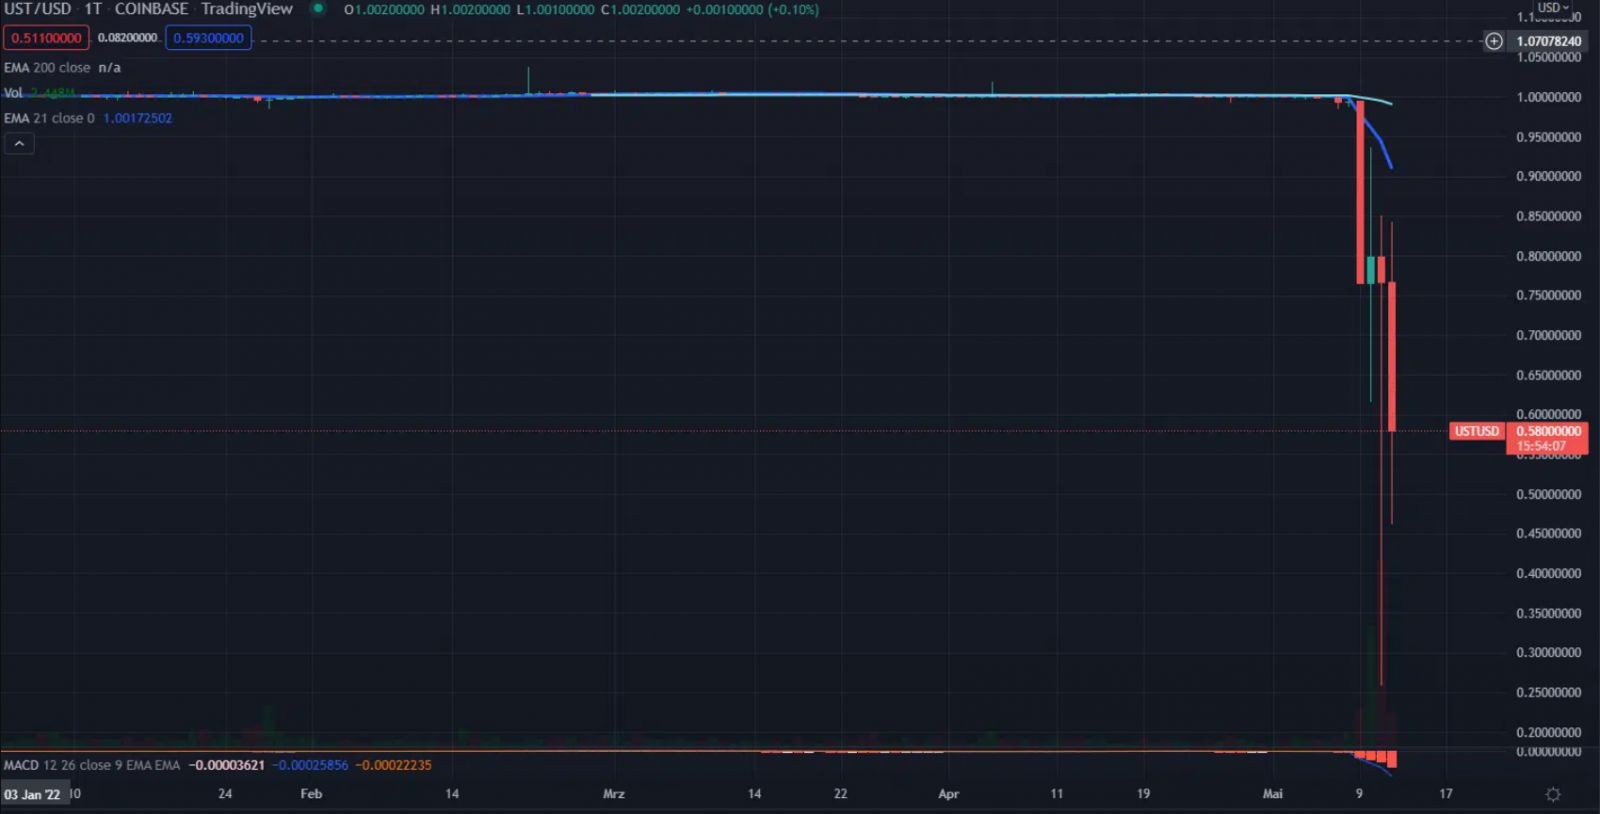Screen dimensions: 1600x814
Task: Select the EMA 21 close 0 indicator legend
Action: tap(49, 118)
